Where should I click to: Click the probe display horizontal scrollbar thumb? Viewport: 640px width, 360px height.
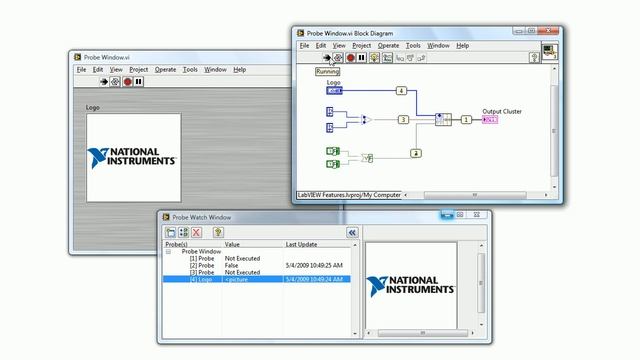422,333
